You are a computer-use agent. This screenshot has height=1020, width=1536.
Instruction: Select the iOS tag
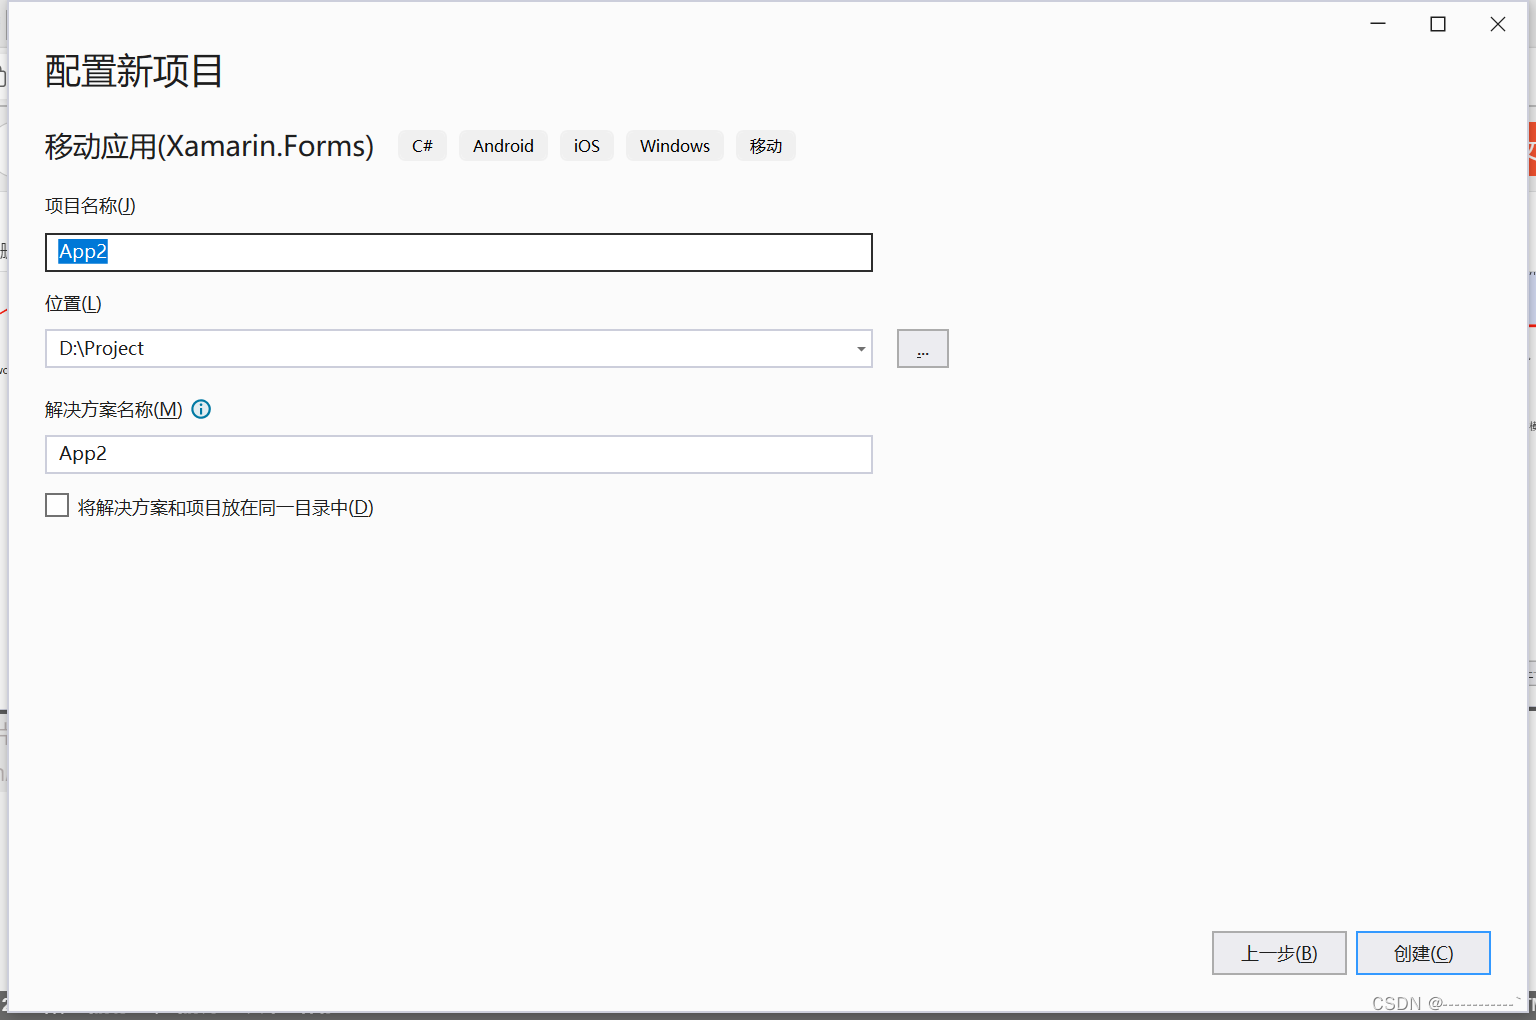[x=587, y=146]
